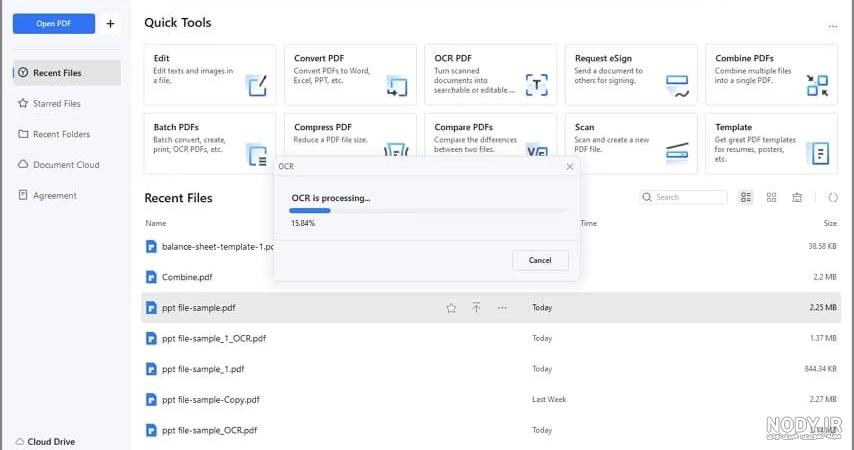
Task: Click the Open PDF button
Action: click(54, 23)
